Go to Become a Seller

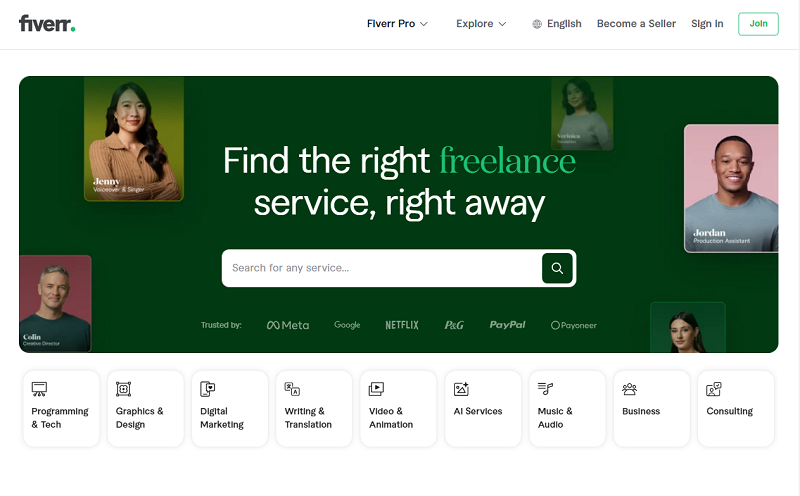coord(636,24)
